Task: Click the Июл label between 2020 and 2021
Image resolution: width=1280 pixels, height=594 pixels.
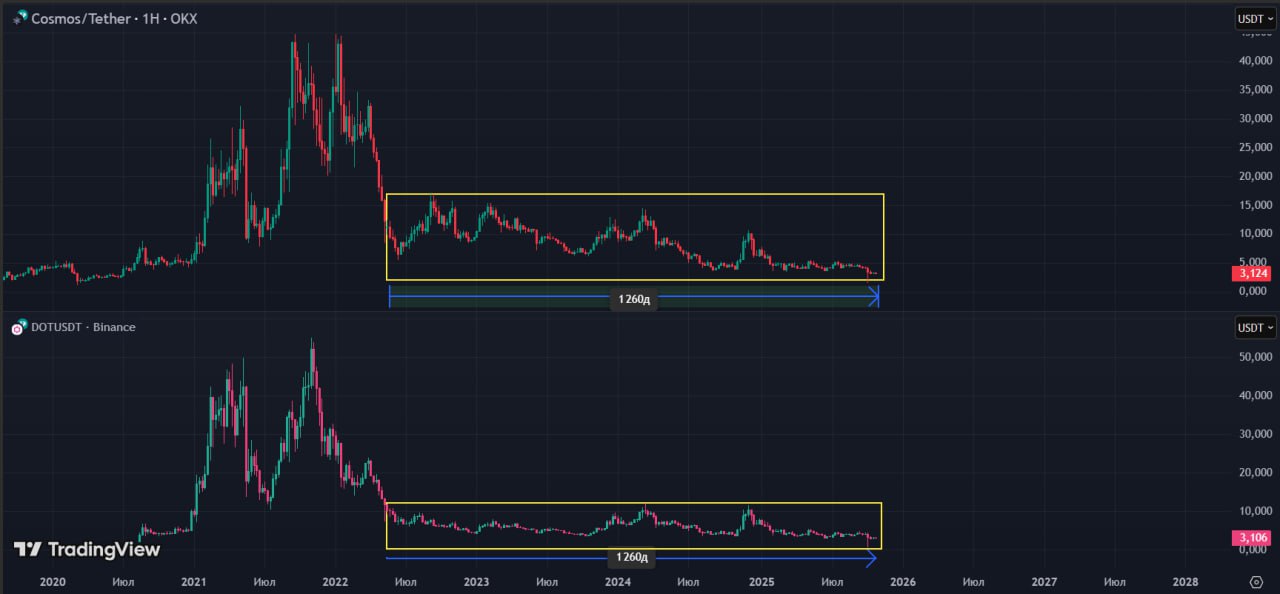Action: coord(124,582)
